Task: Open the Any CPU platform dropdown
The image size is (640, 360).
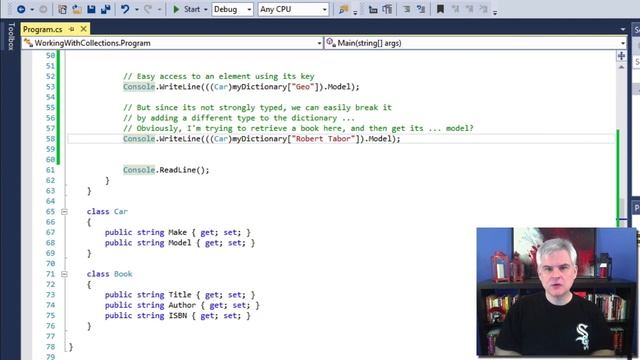Action: click(293, 9)
